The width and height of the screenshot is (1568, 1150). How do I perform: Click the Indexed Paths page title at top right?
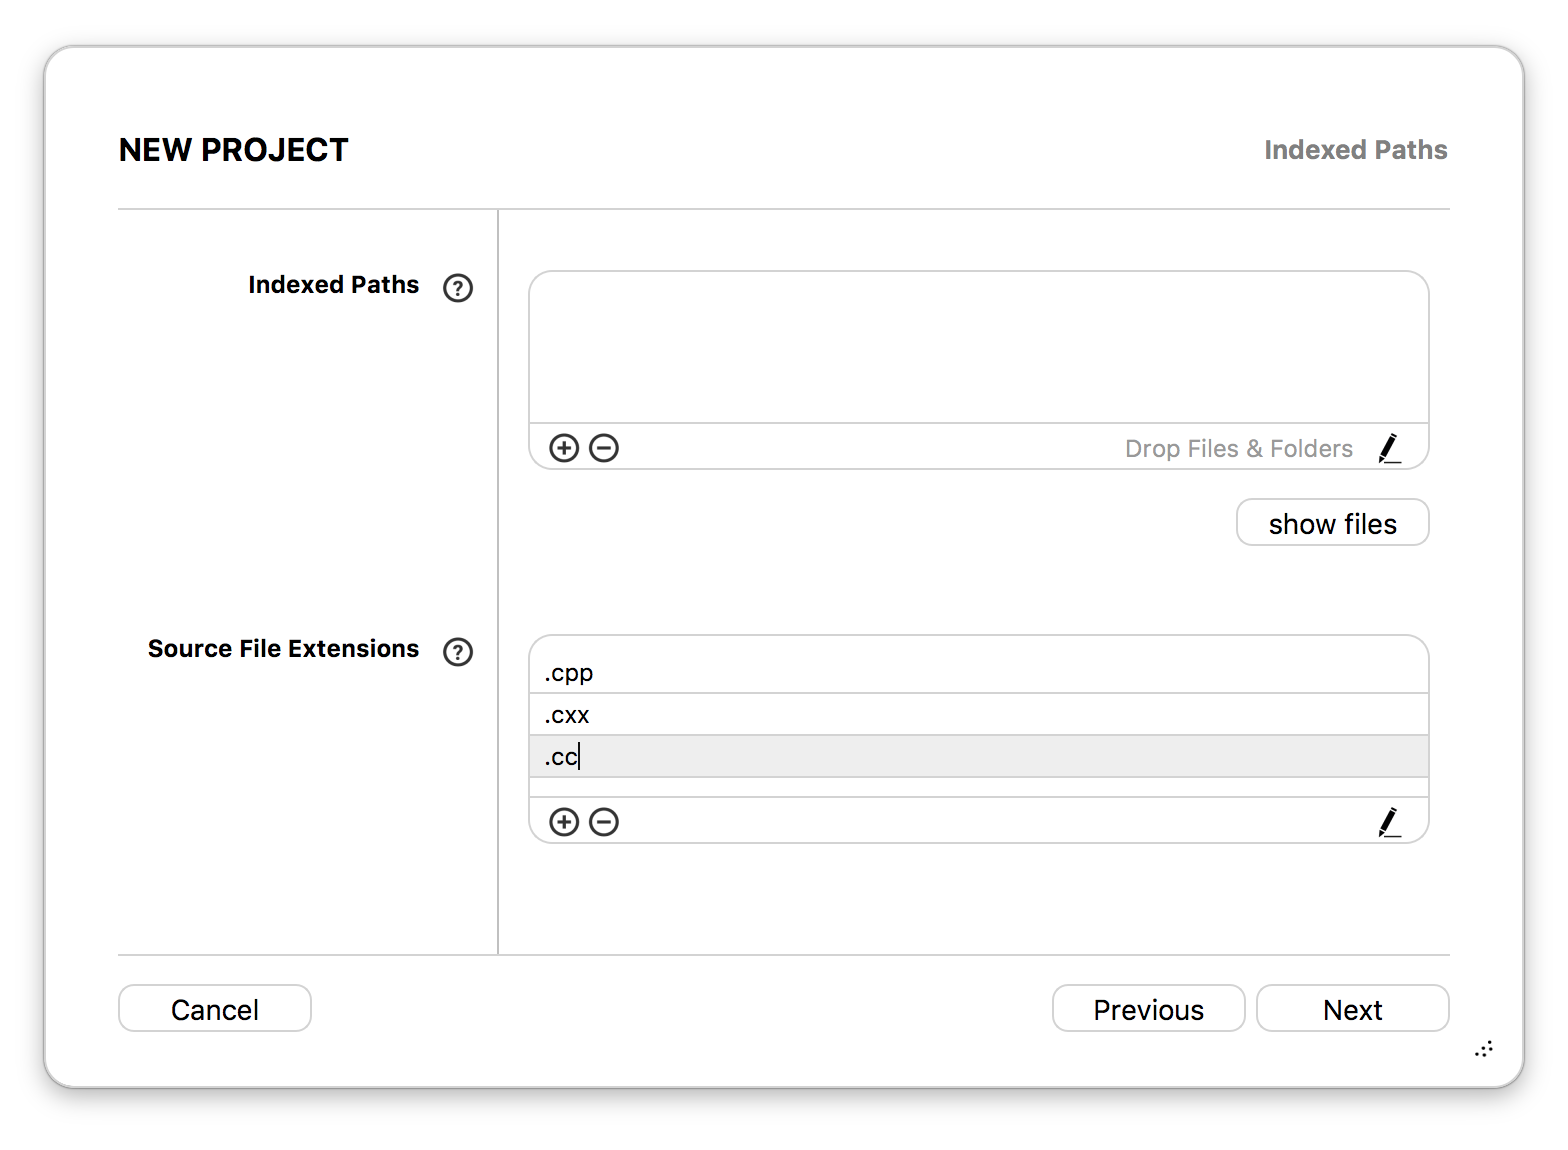click(x=1356, y=150)
